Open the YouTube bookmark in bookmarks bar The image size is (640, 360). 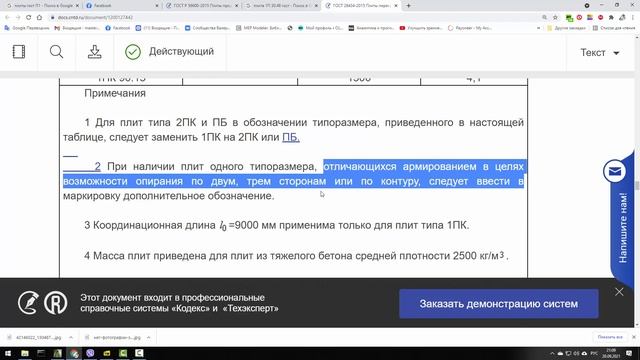click(x=421, y=28)
